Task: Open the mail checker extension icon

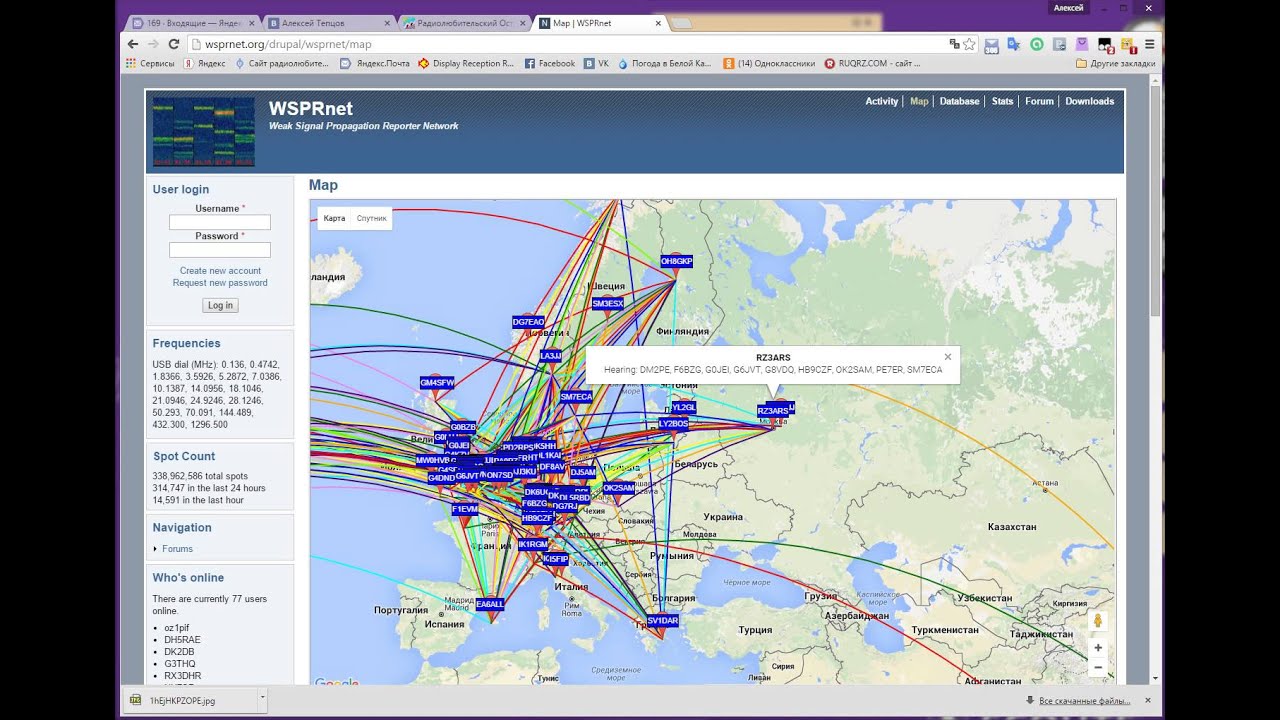Action: [991, 44]
